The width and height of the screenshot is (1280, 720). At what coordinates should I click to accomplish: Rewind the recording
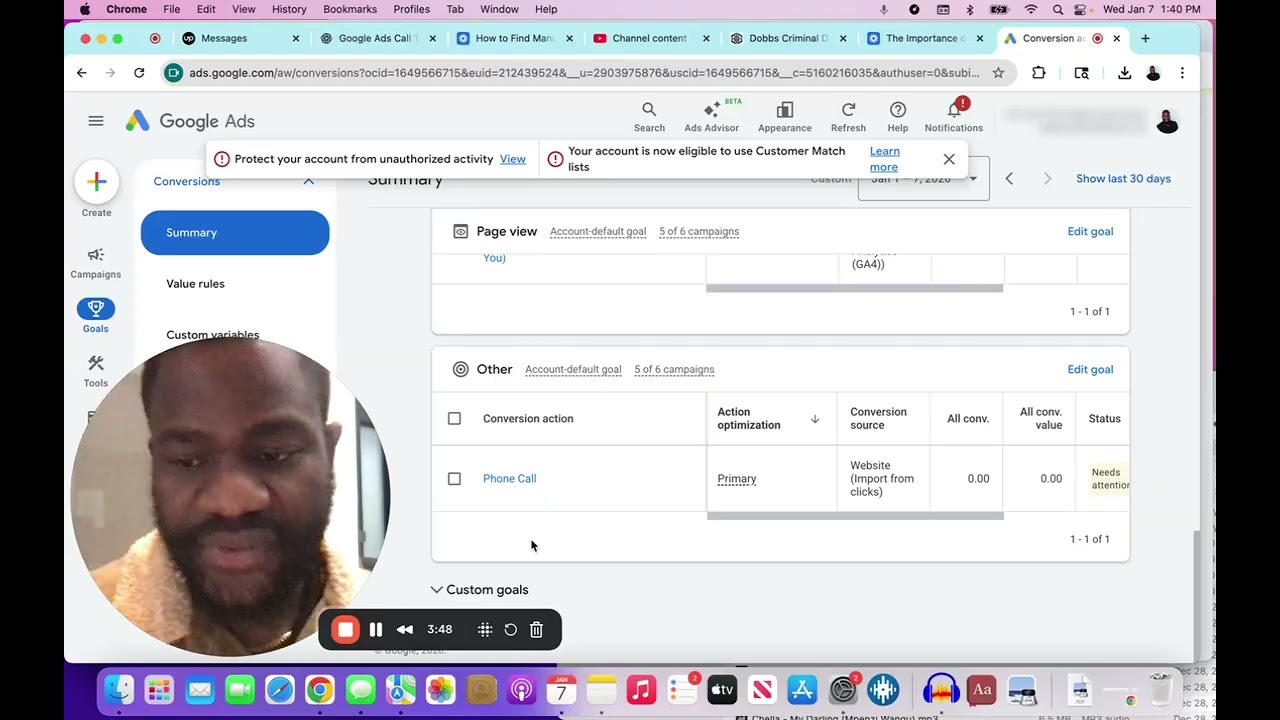(x=405, y=630)
